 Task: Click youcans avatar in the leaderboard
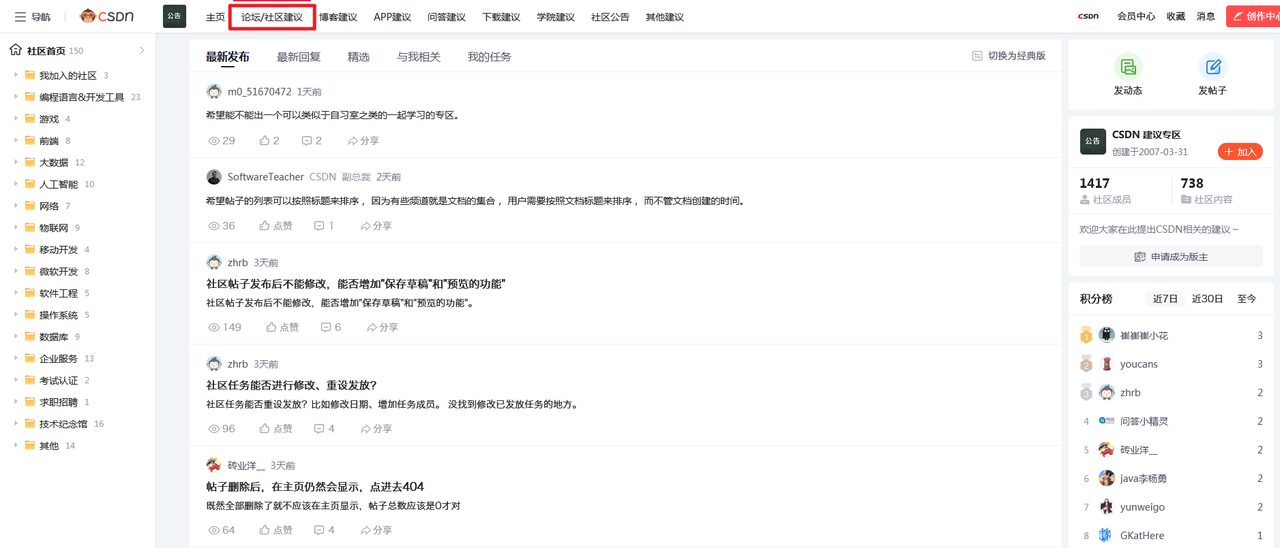coord(1106,364)
